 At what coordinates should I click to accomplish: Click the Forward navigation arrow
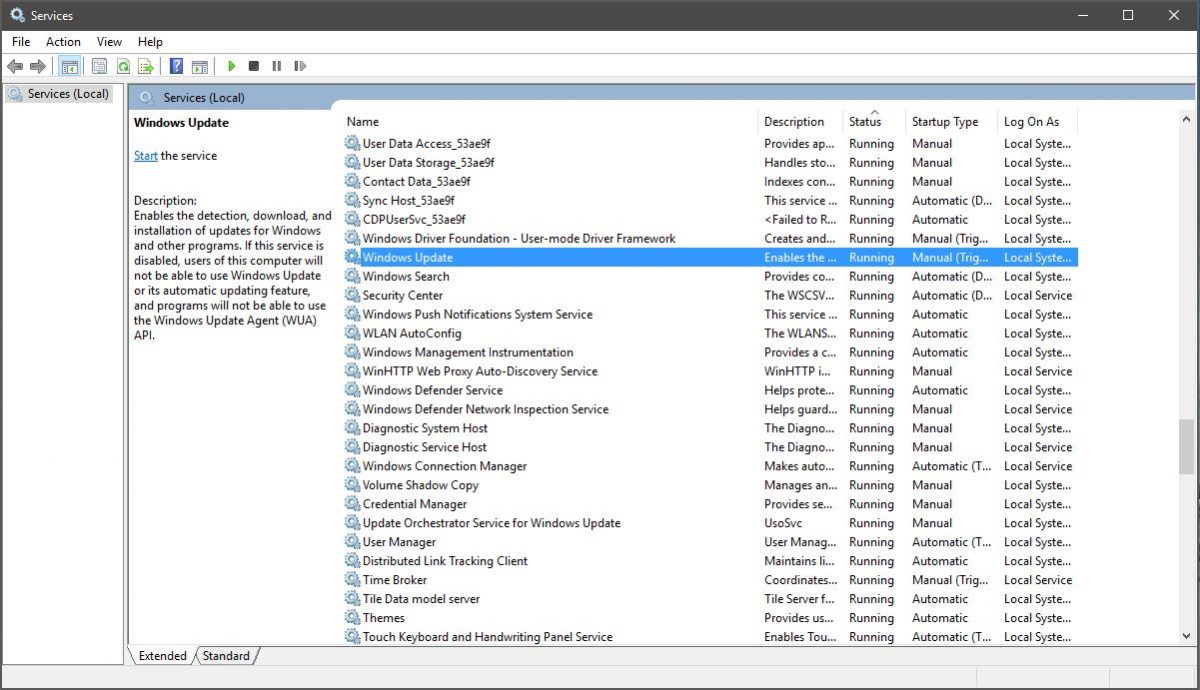click(38, 66)
